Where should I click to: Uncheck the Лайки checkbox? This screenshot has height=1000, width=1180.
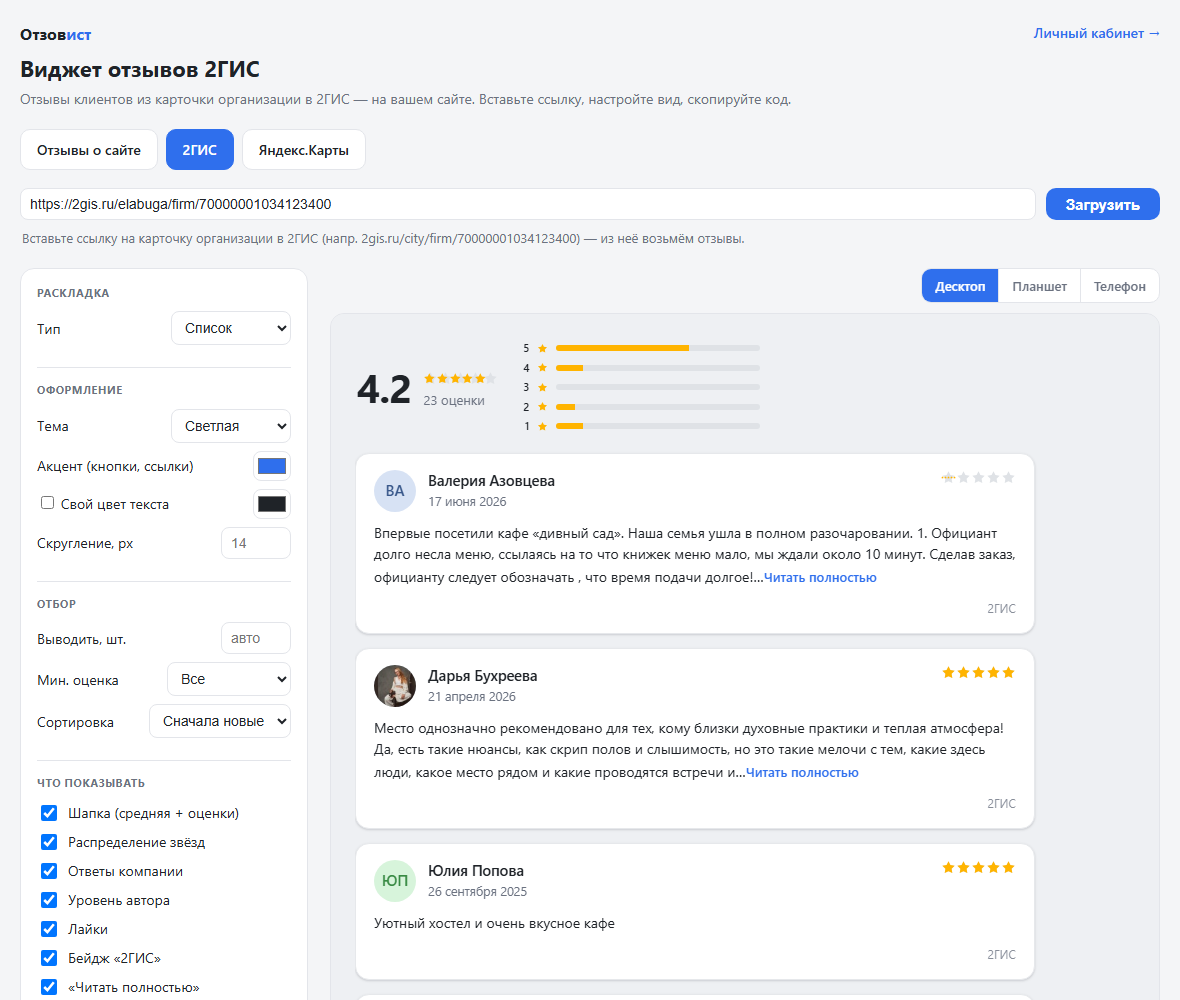(49, 929)
